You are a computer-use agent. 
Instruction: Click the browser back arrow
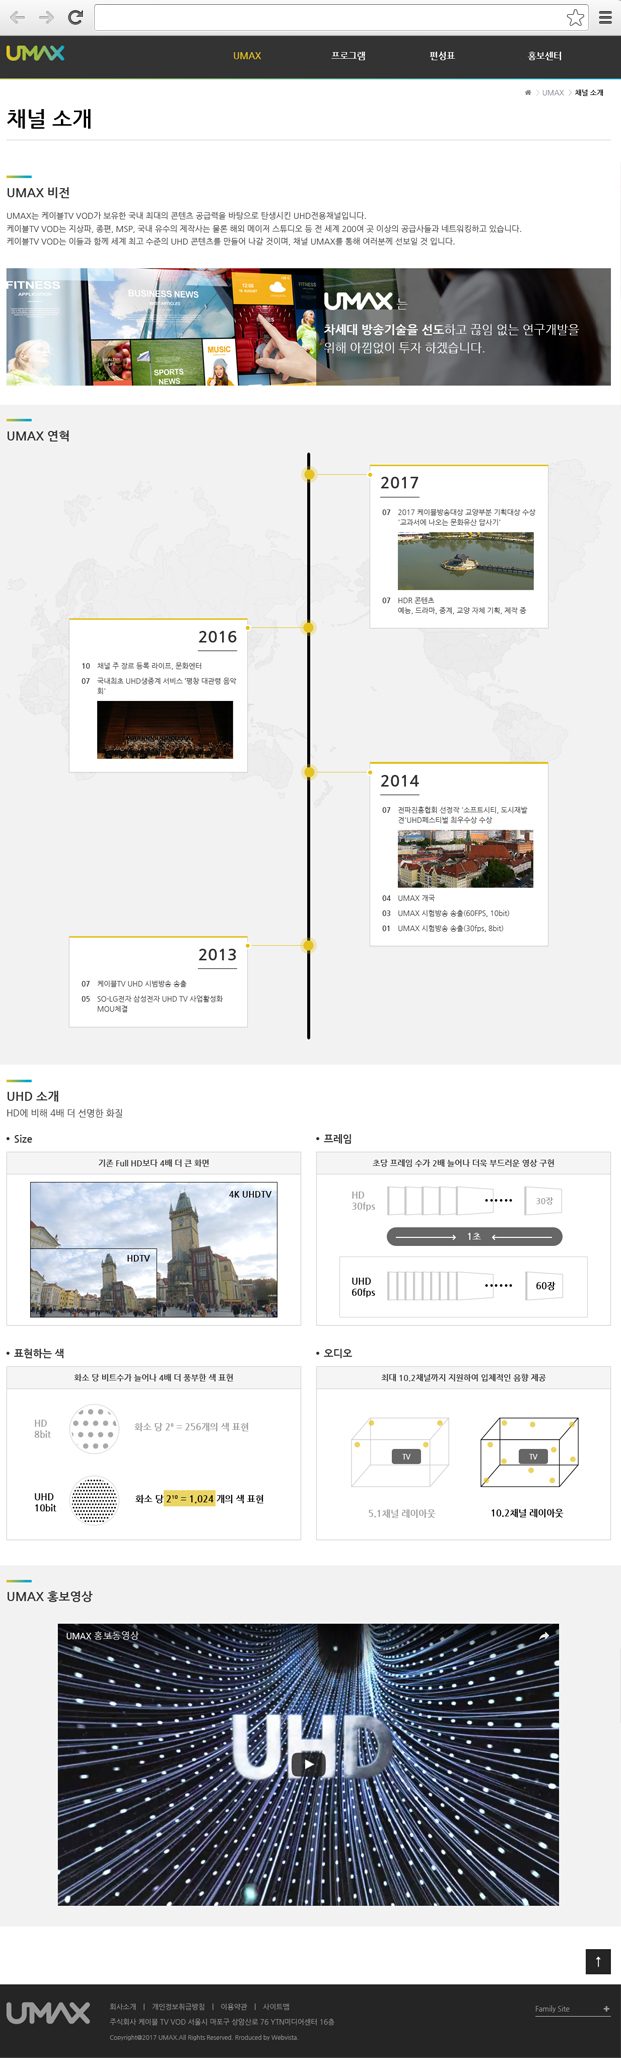click(17, 17)
